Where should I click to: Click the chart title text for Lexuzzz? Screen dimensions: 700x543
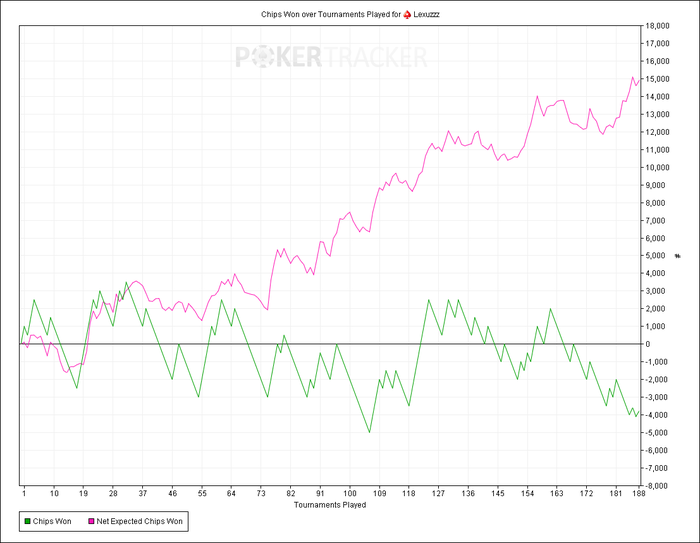(x=350, y=14)
